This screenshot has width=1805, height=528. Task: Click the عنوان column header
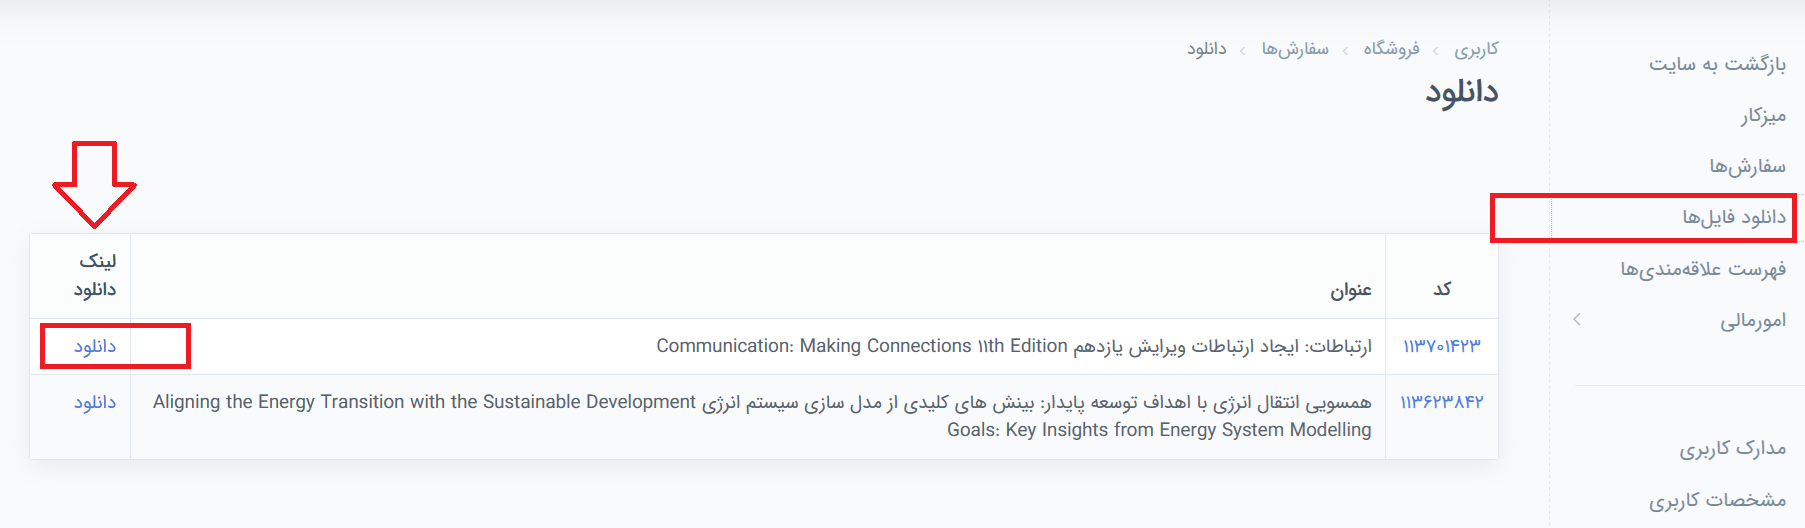[1350, 290]
